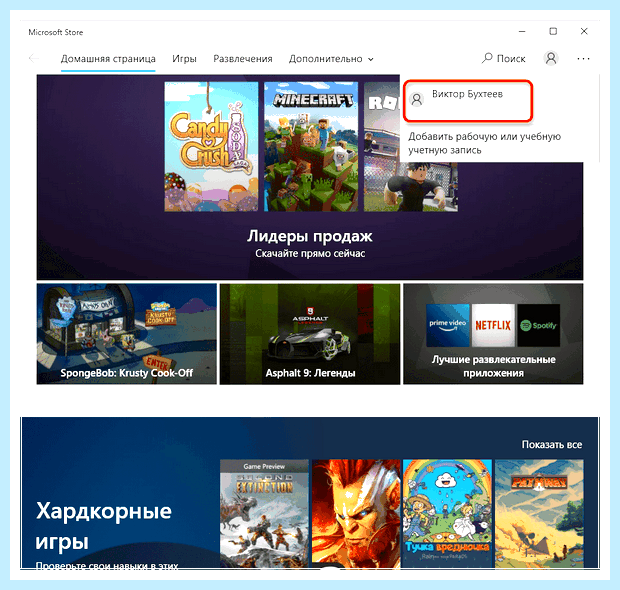Open Candy Crush Soda Saga thumbnail
The height and width of the screenshot is (590, 620).
211,146
